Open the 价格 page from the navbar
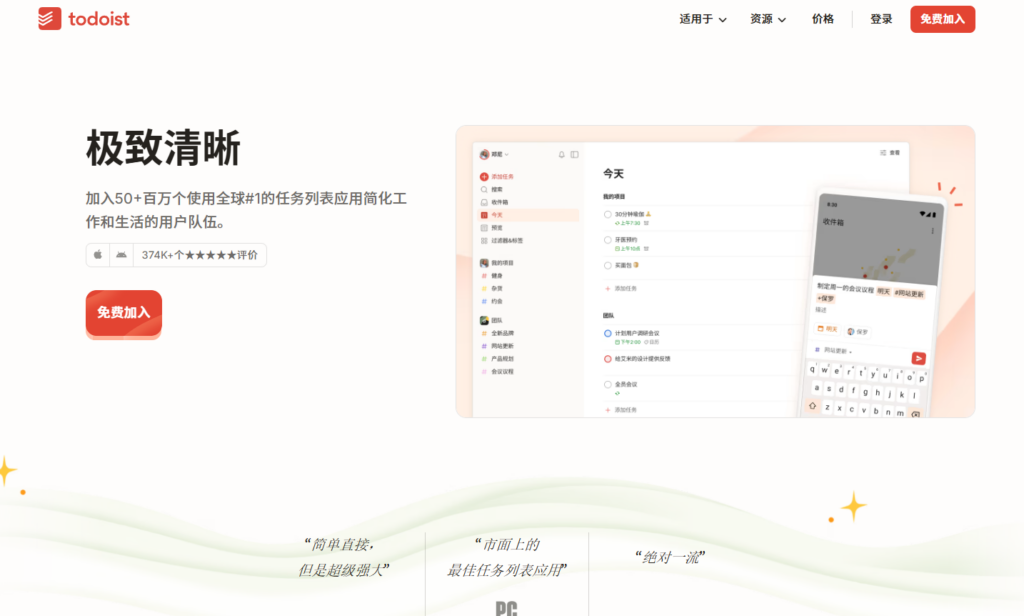The height and width of the screenshot is (616, 1024). 822,19
